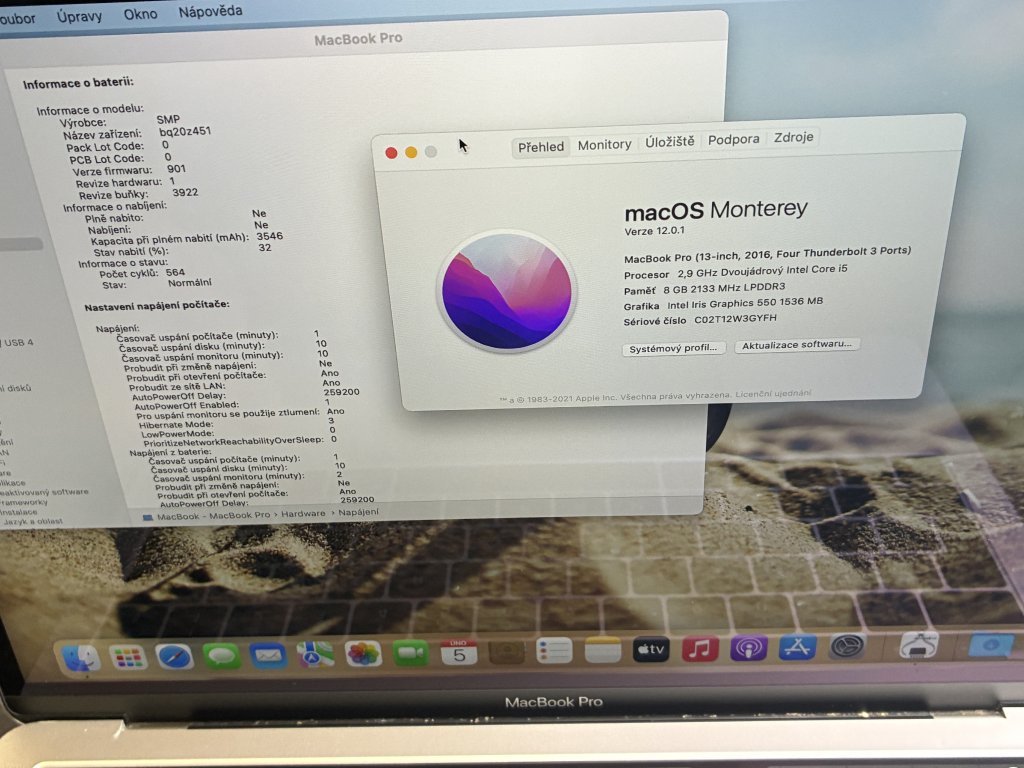This screenshot has height=768, width=1024.
Task: Click the device name bq20z451
Action: tap(185, 131)
